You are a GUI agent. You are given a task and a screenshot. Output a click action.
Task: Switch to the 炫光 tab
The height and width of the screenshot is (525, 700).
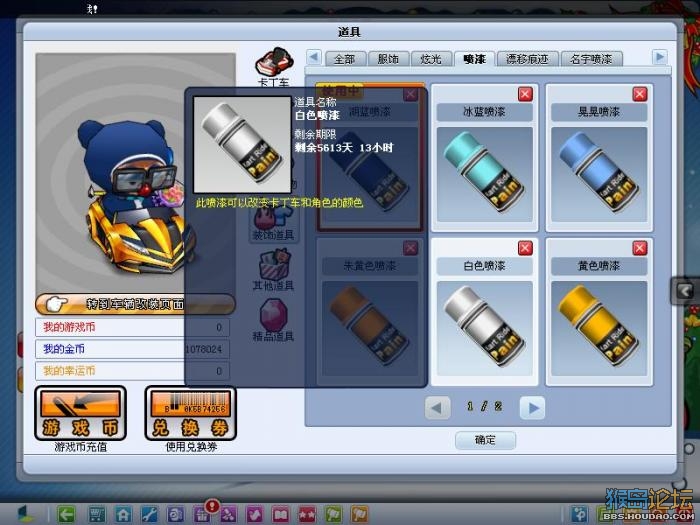coord(431,59)
